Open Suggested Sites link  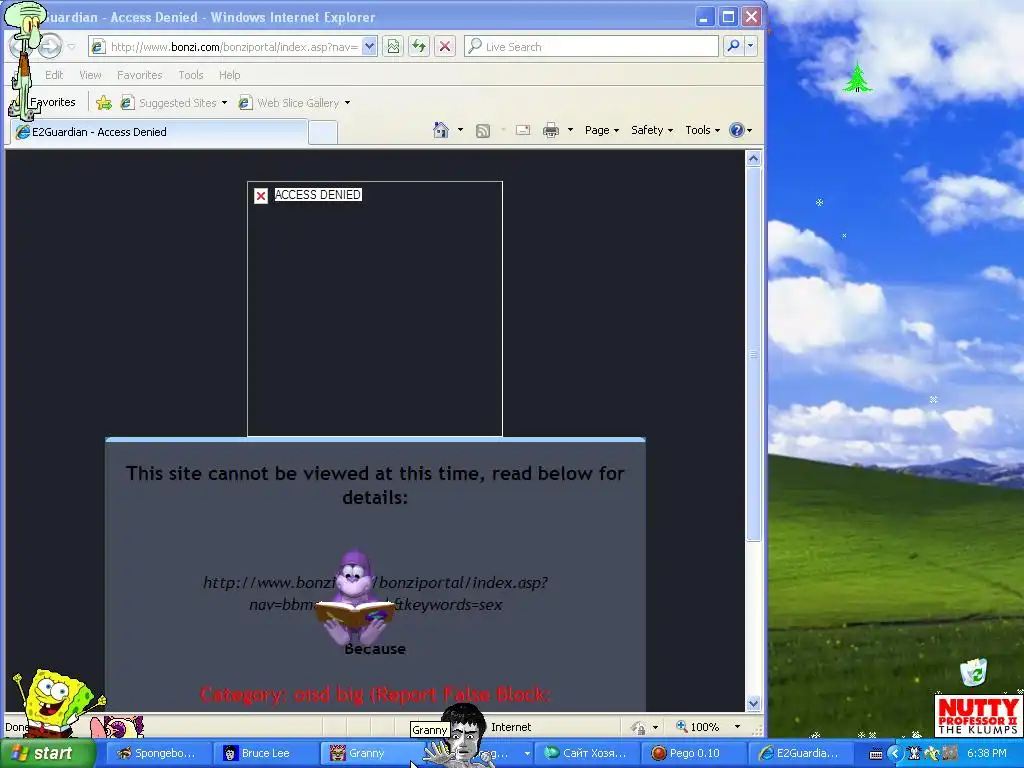pos(174,103)
